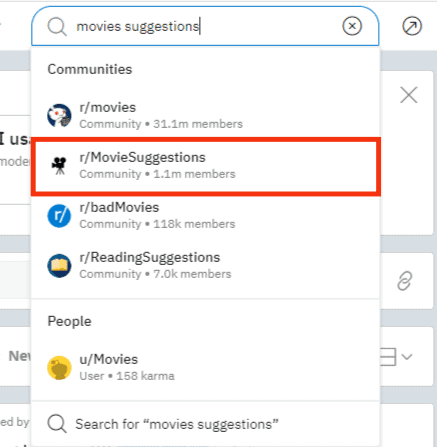Click the chain link icon on the right

point(405,281)
